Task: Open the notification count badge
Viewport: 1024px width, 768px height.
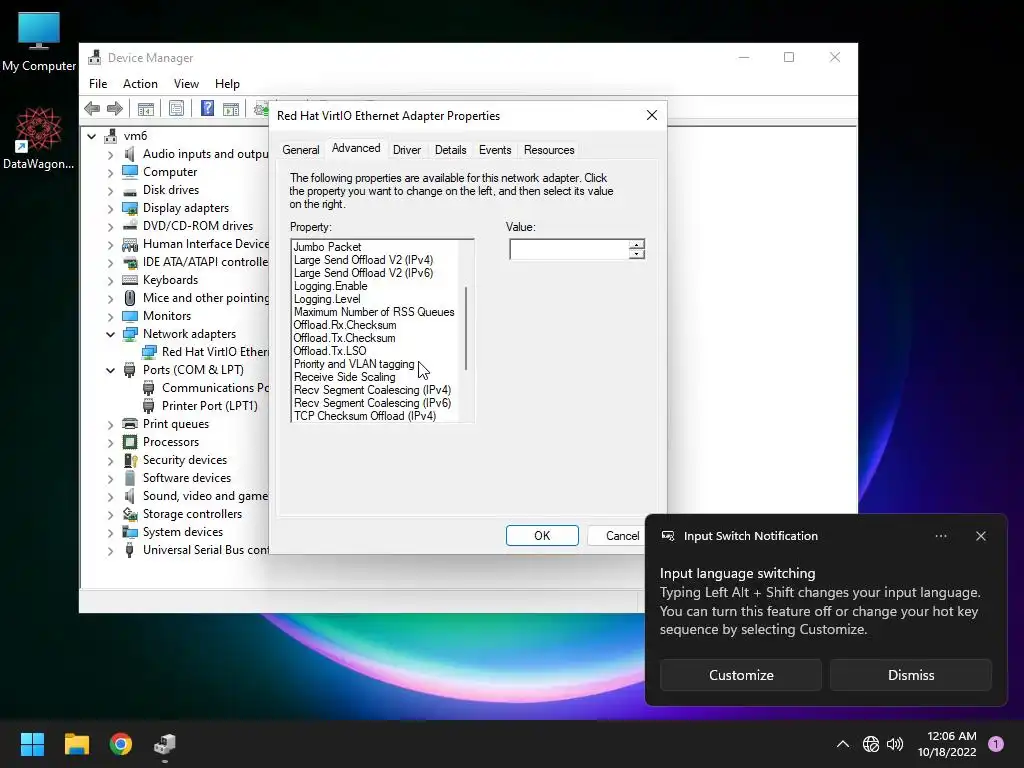Action: [x=996, y=744]
